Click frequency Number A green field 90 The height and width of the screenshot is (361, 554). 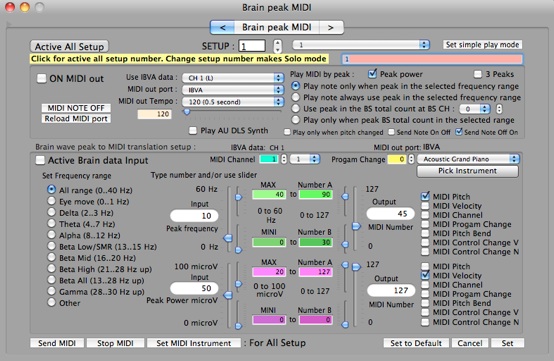316,194
